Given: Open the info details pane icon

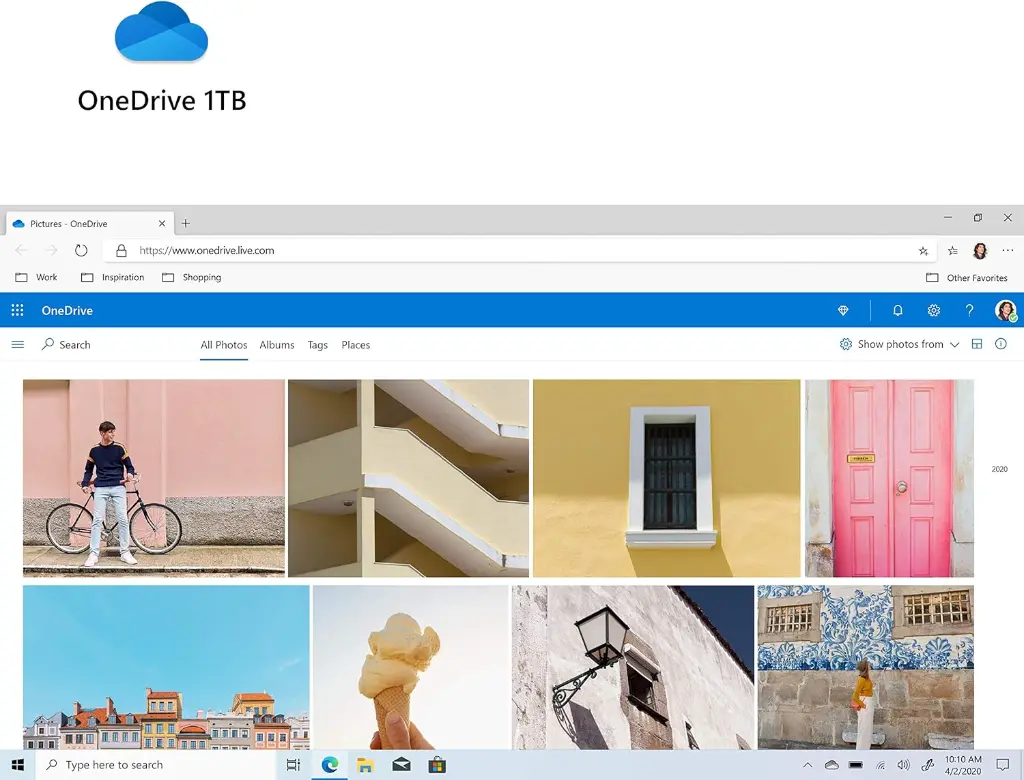Looking at the screenshot, I should 1001,345.
